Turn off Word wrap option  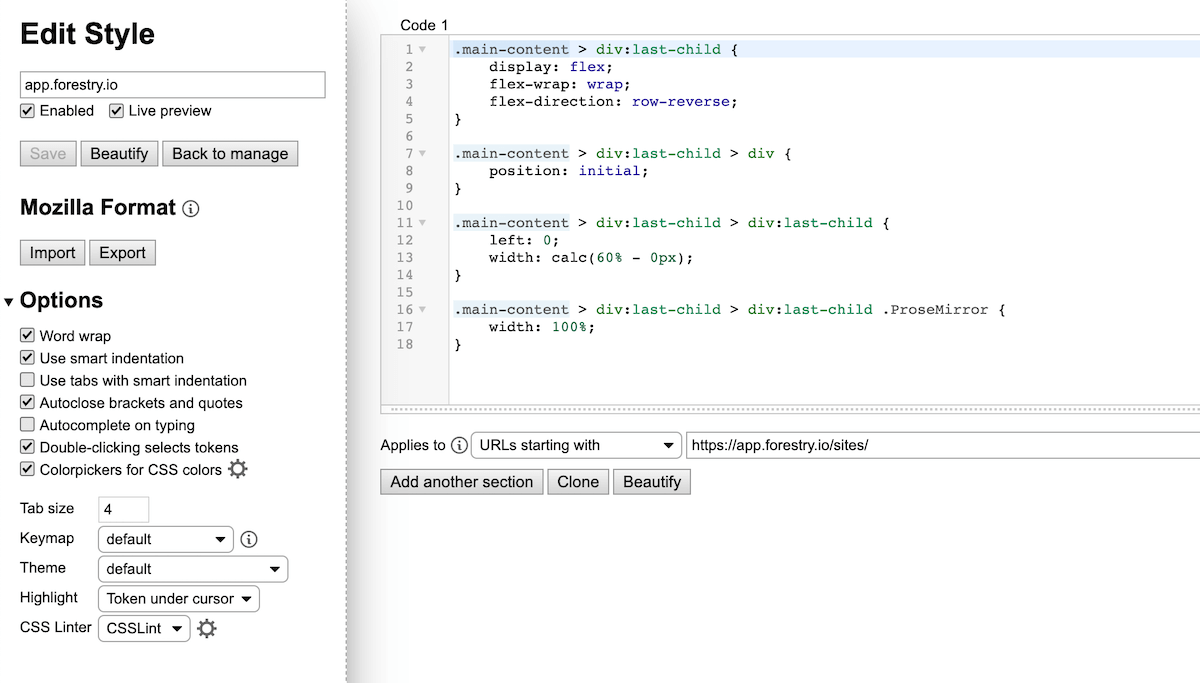pos(27,336)
